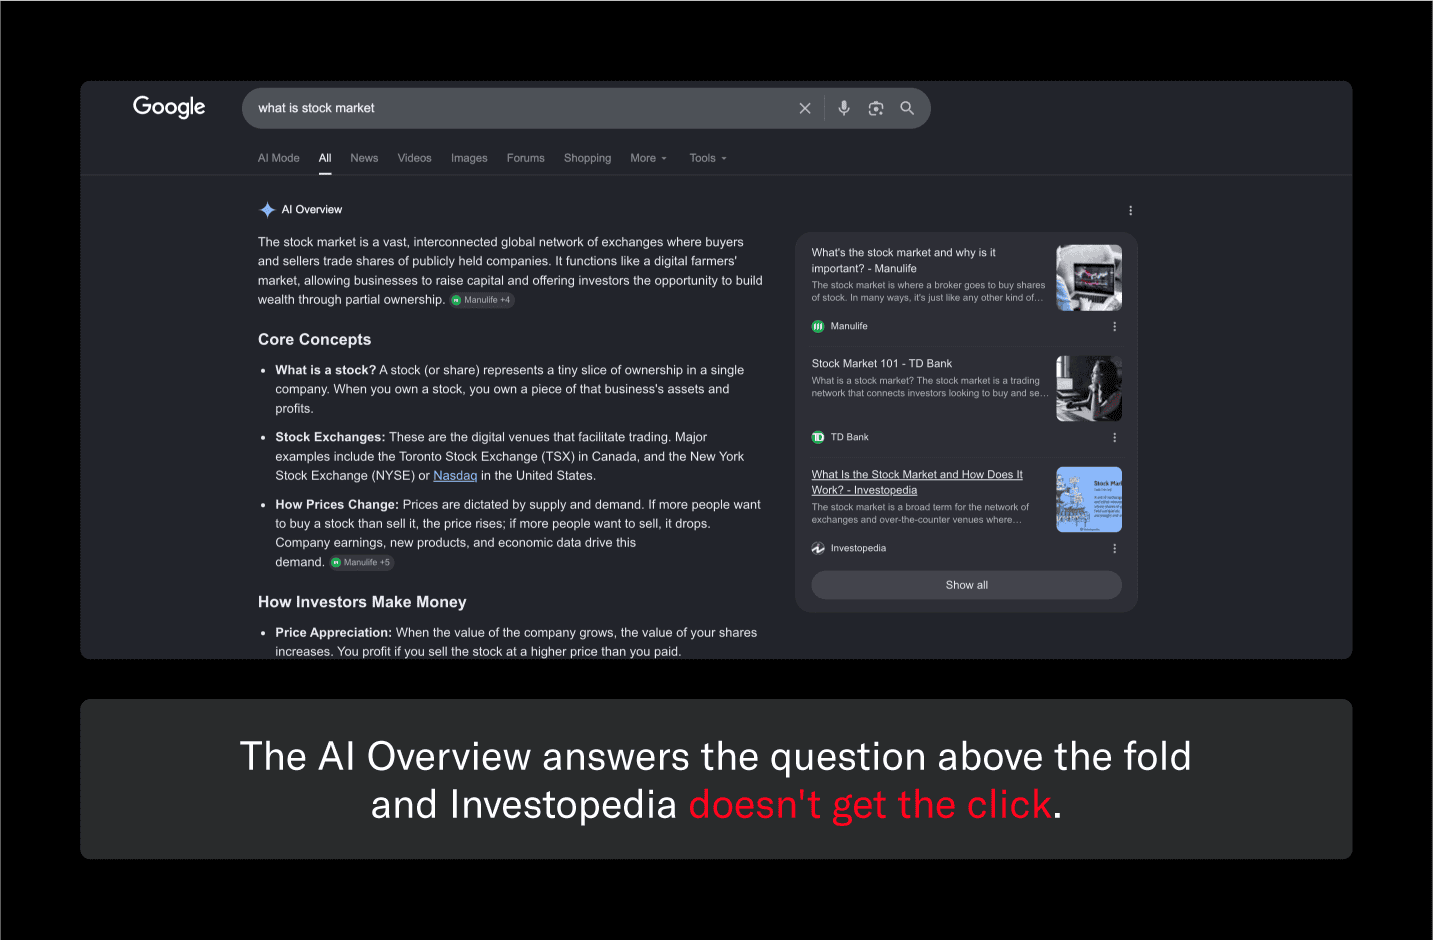The image size is (1433, 940).
Task: Open Google Lens image search icon
Action: (x=876, y=108)
